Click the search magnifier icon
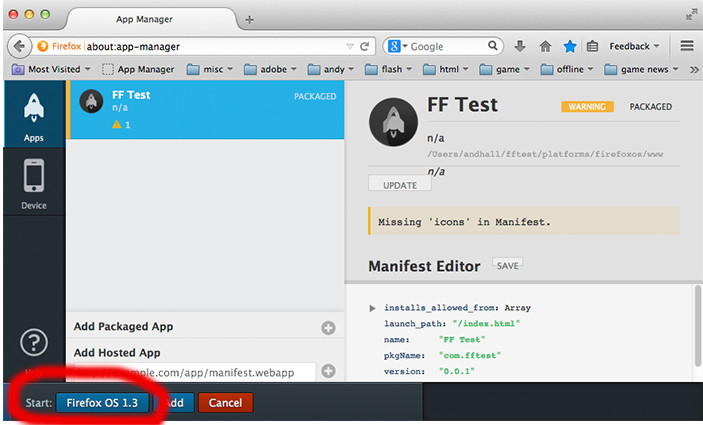 tap(493, 46)
